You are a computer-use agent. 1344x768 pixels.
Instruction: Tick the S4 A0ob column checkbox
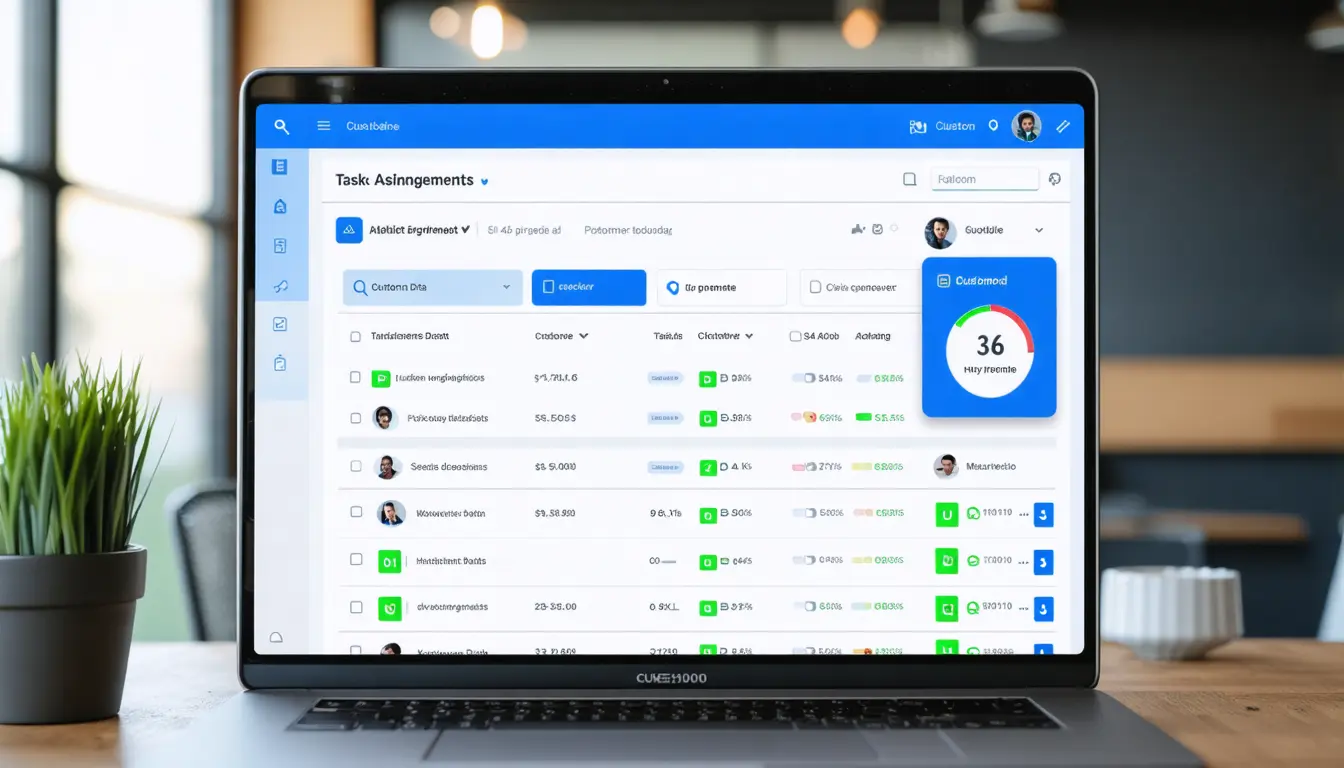click(797, 336)
